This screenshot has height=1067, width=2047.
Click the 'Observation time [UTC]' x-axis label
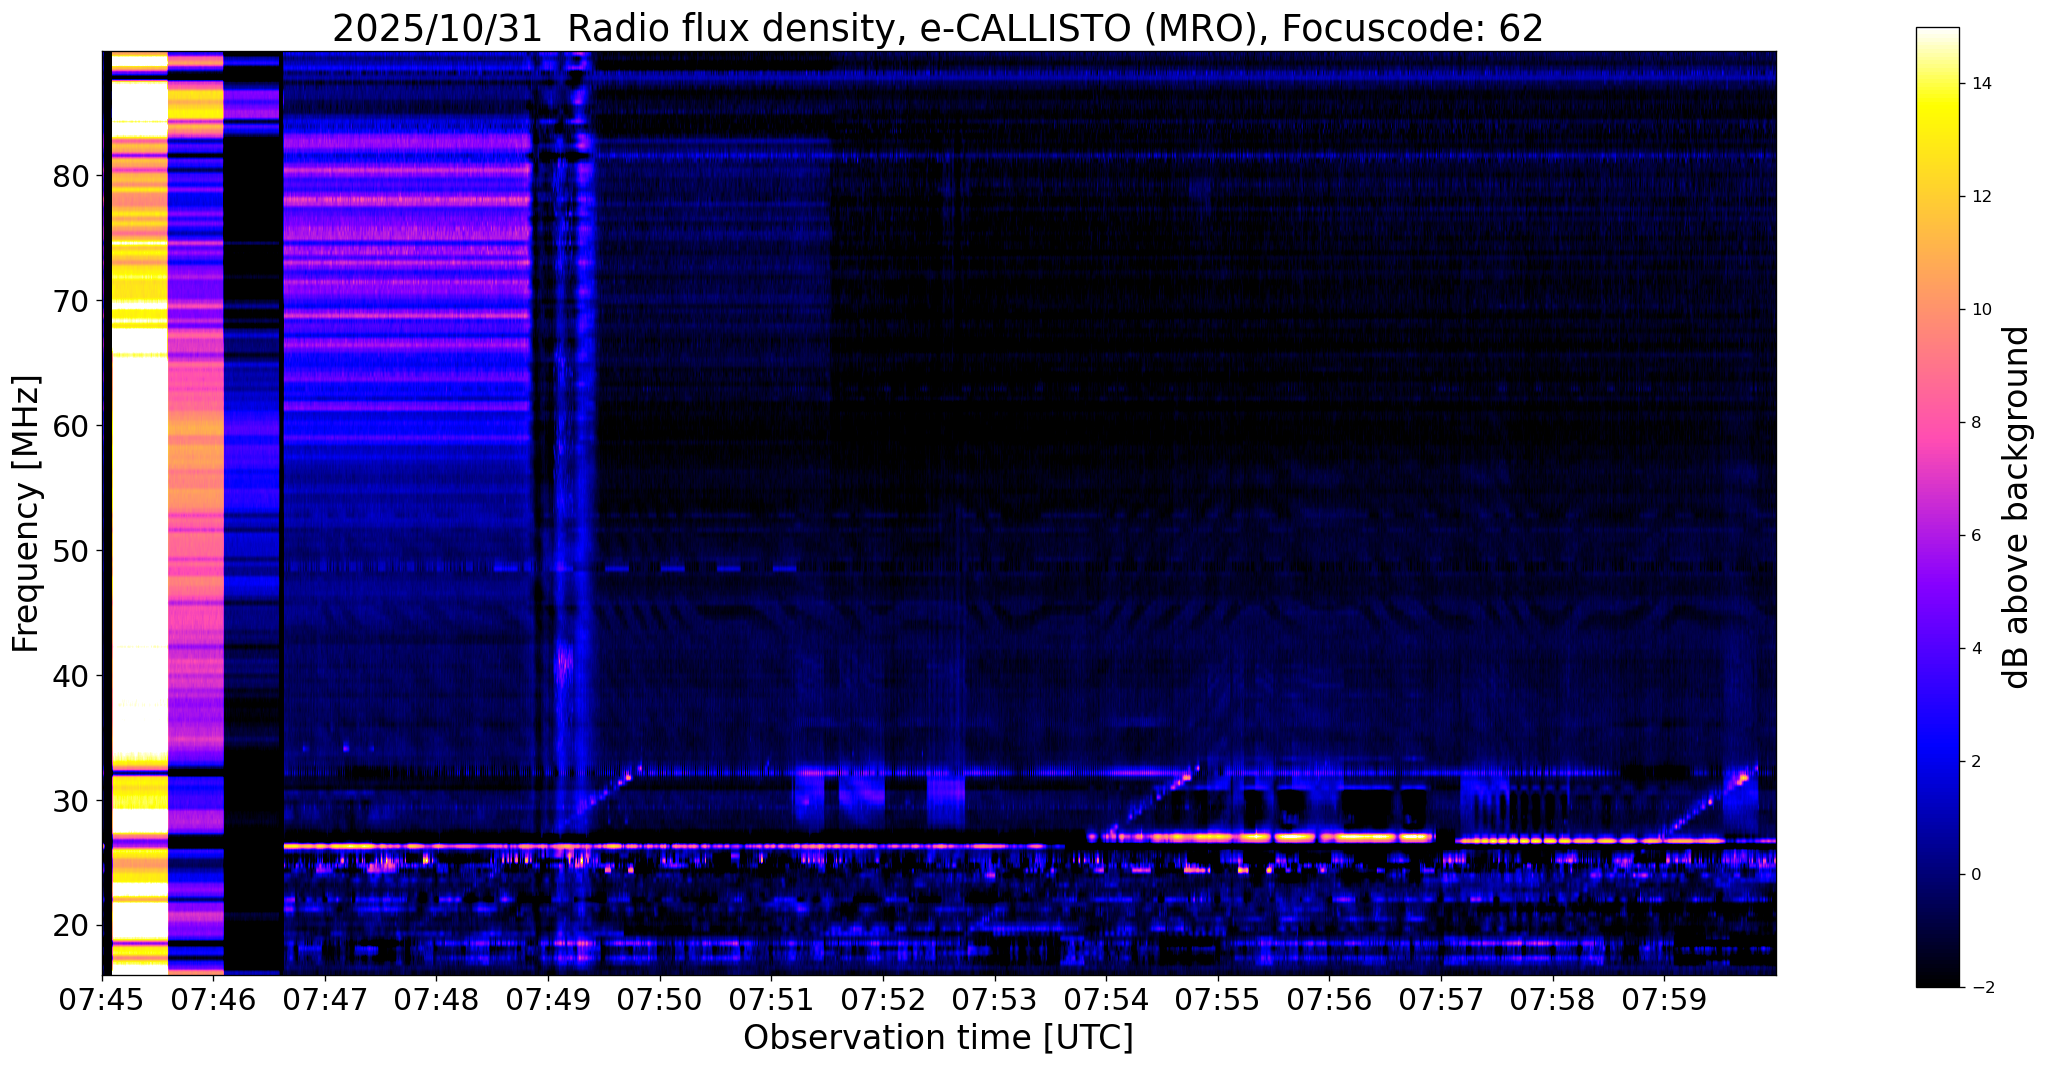pos(938,1038)
